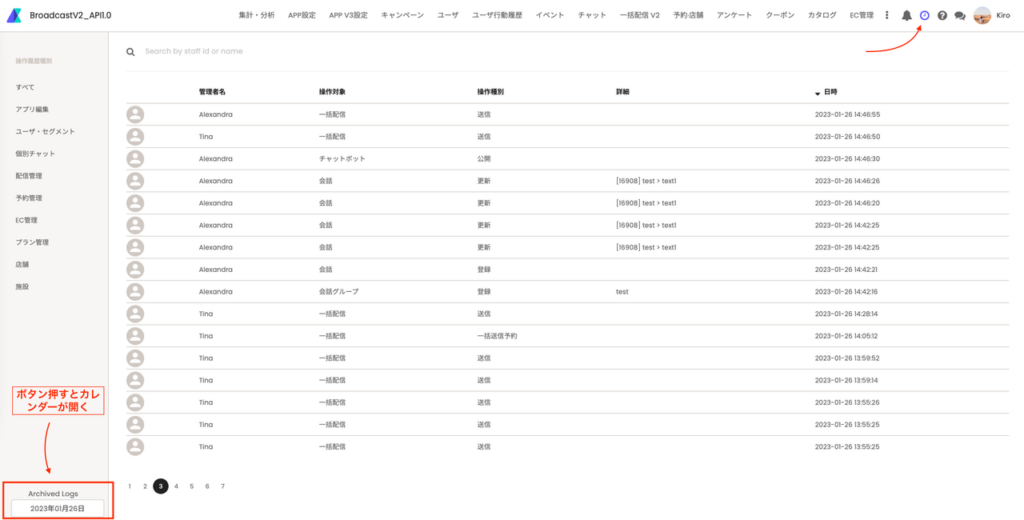Viewport: 1024px width, 520px height.
Task: Open the chat bubbles icon
Action: pos(960,15)
